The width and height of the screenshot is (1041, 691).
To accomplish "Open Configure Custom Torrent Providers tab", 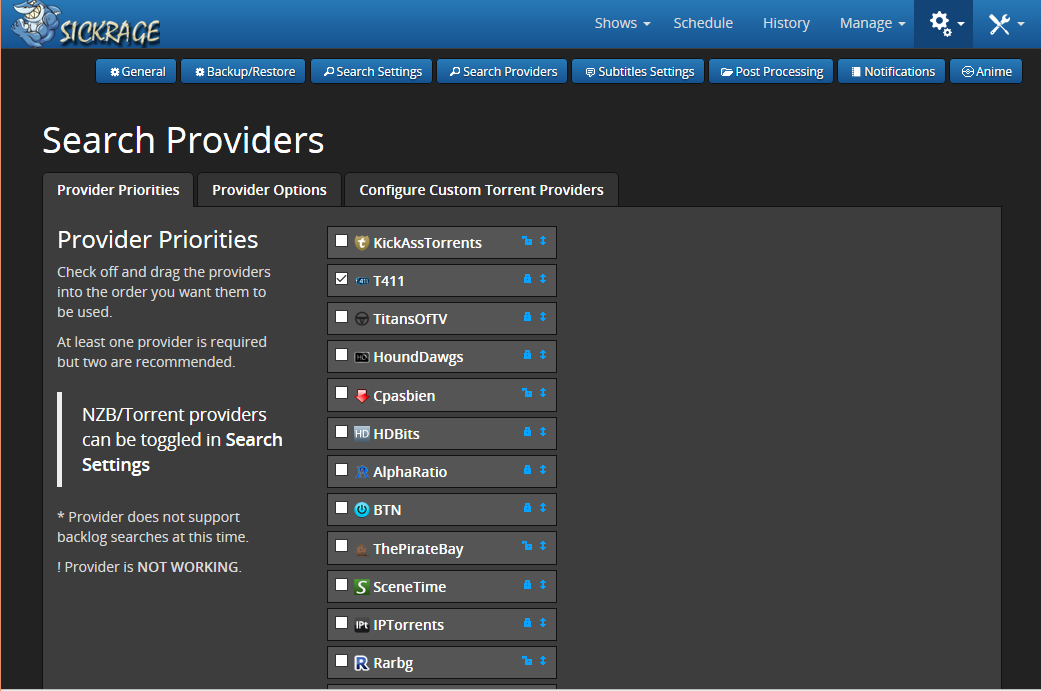I will pos(481,190).
